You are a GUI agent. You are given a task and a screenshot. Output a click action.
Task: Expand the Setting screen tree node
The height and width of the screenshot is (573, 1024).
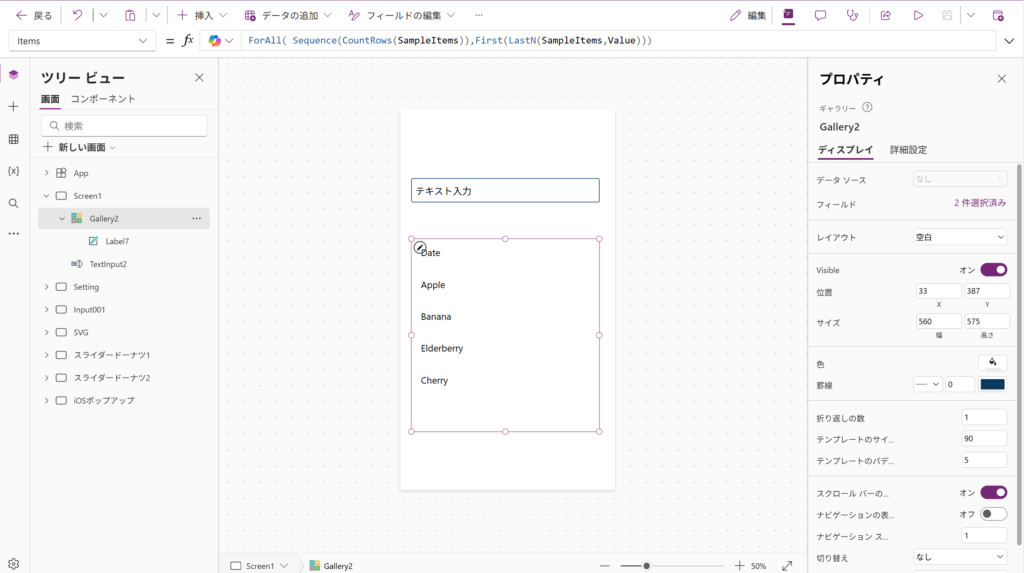point(46,287)
